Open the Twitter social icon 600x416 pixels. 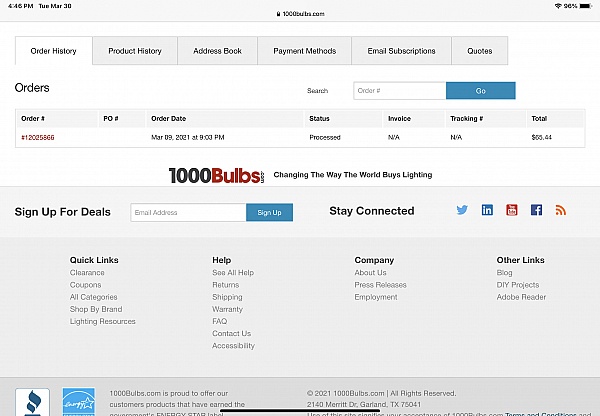coord(462,210)
